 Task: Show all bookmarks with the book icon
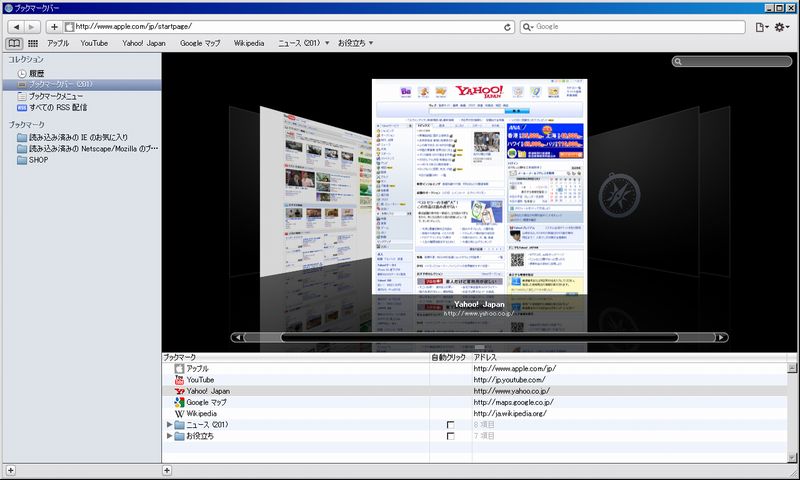14,43
